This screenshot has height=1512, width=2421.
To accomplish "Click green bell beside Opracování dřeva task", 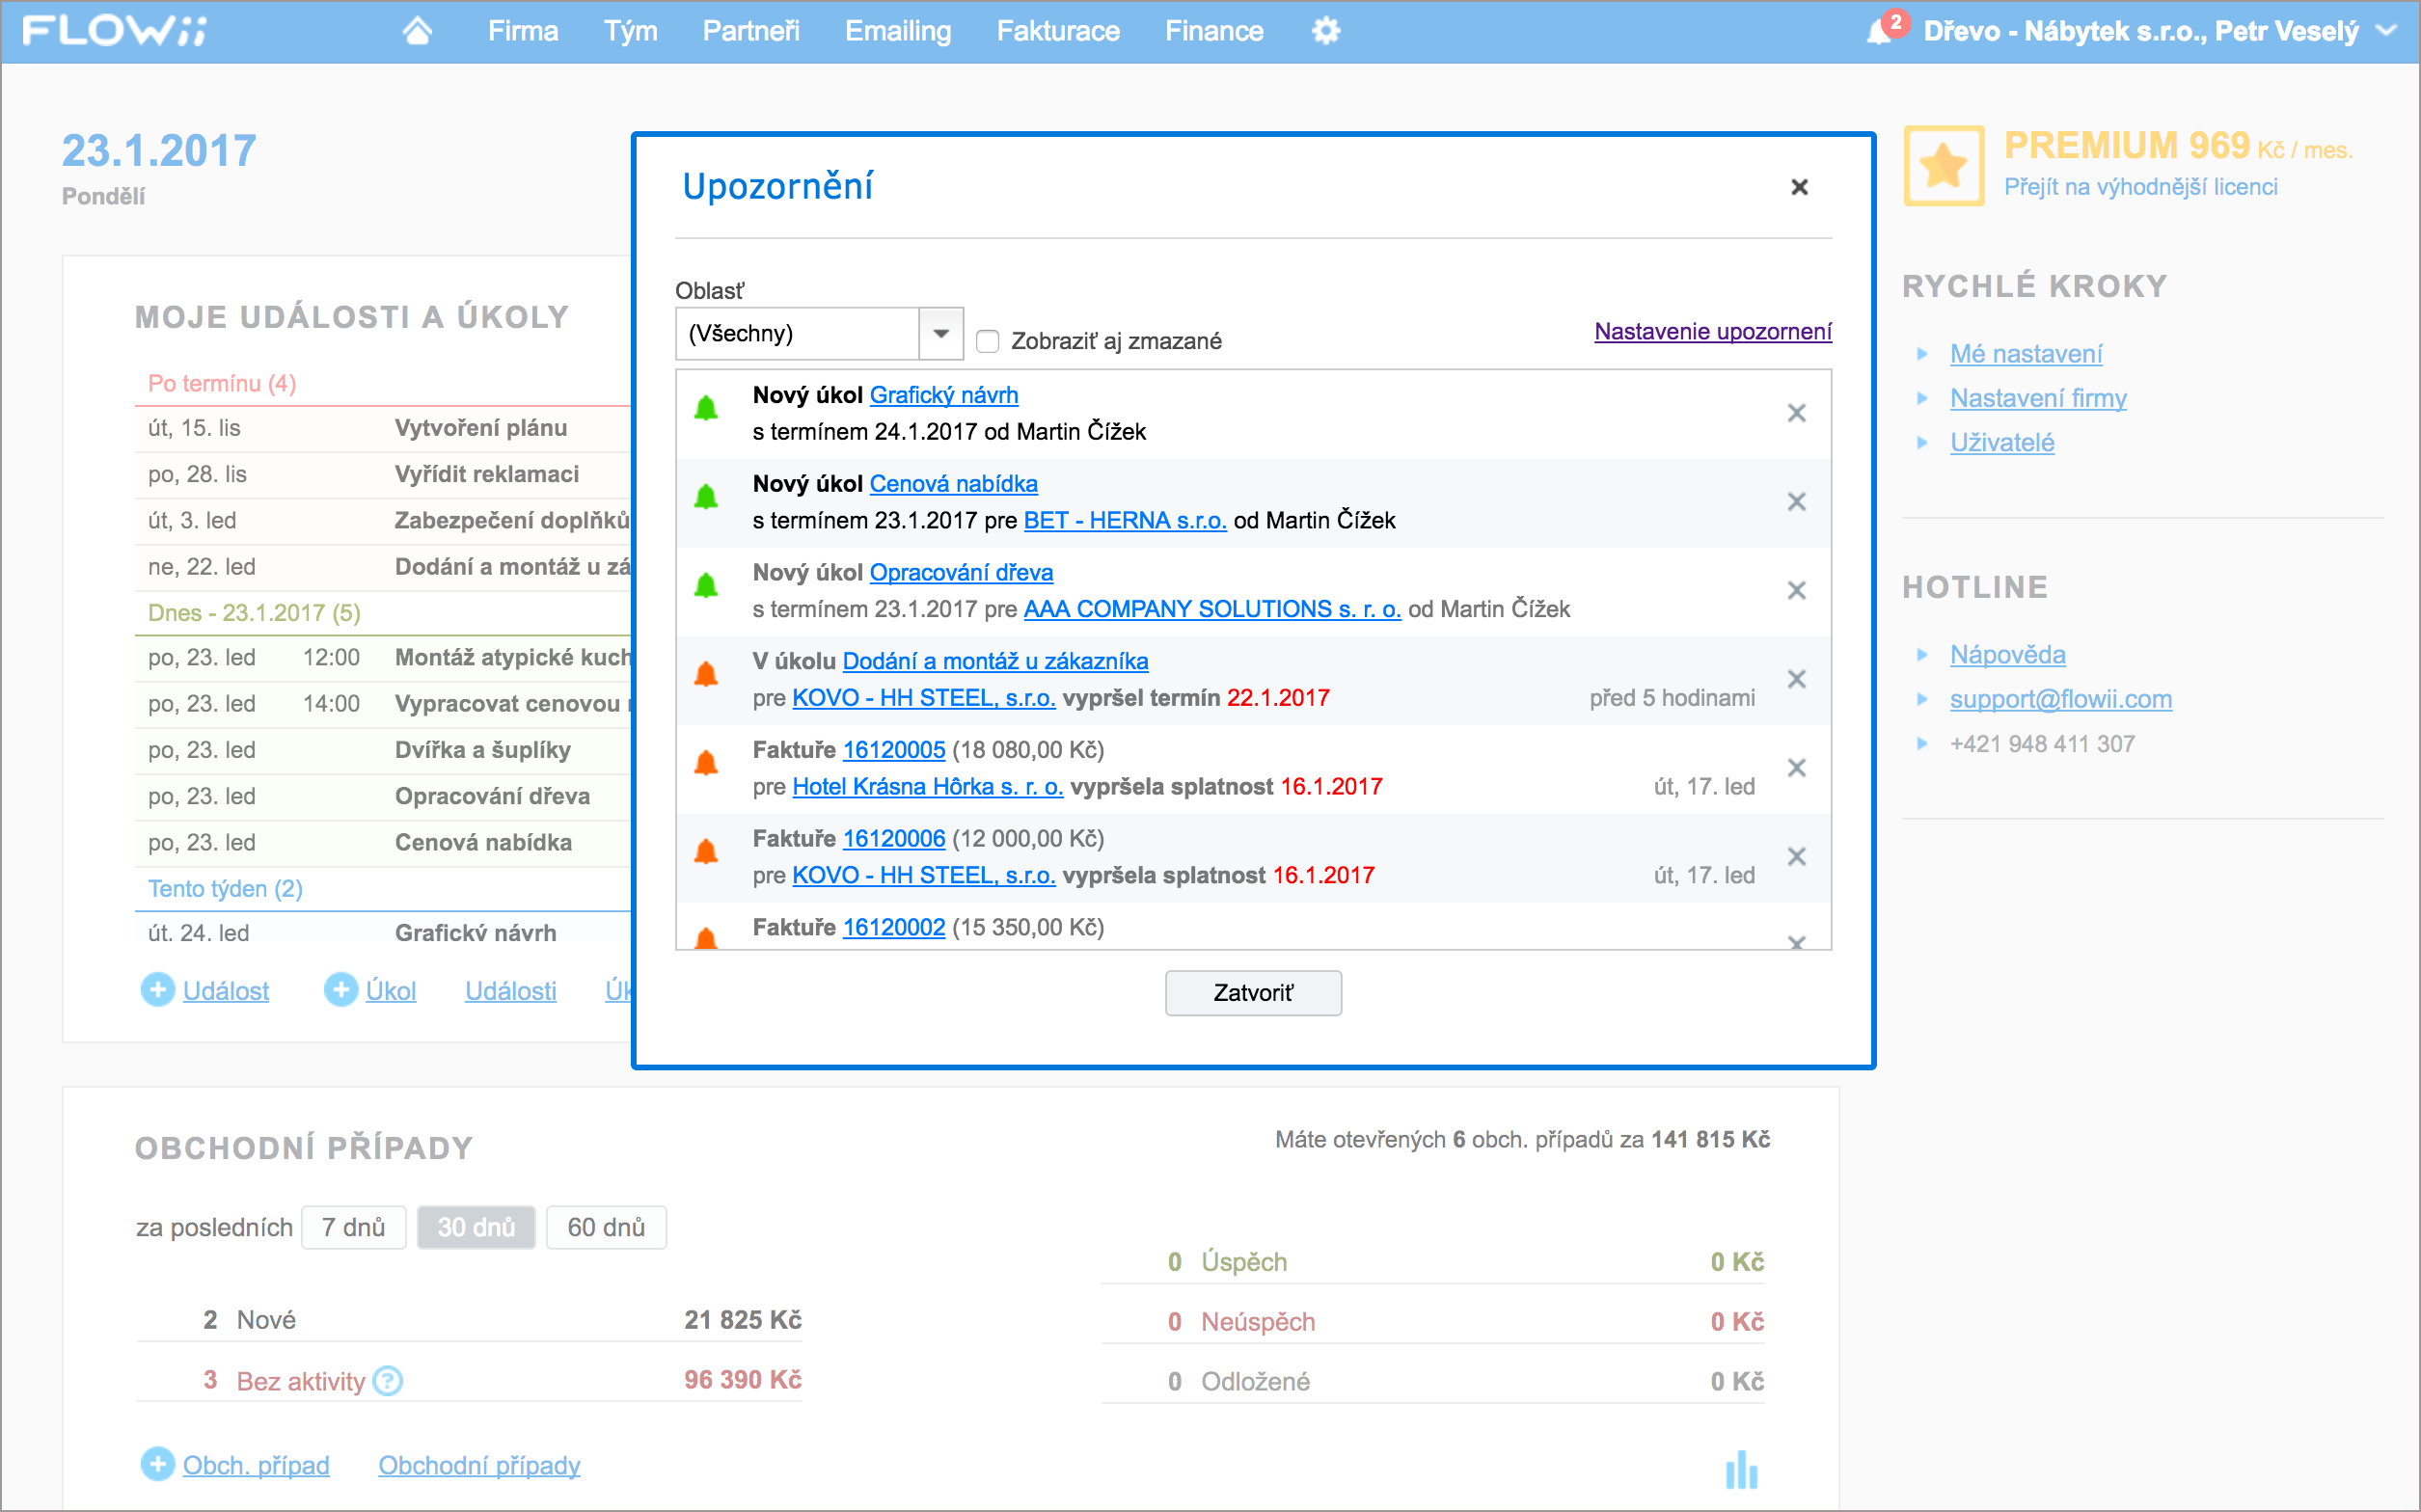I will click(x=706, y=585).
